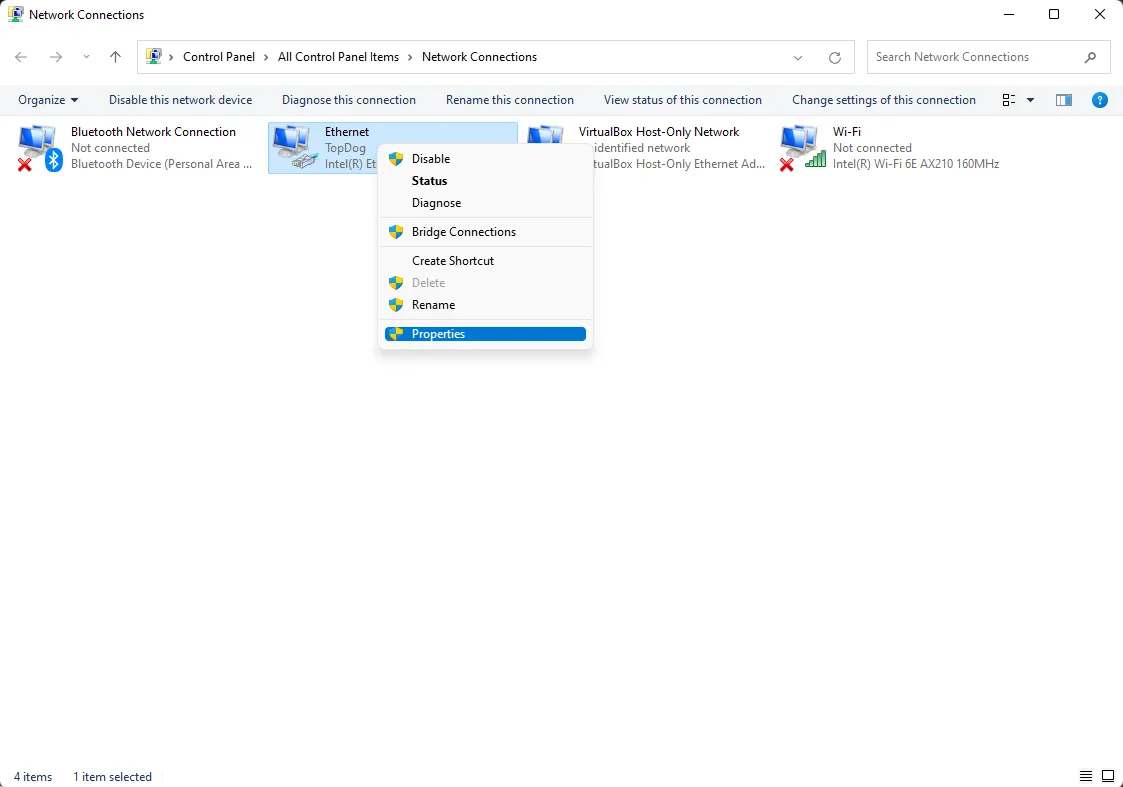Click Diagnose this connection in toolbar
The image size is (1123, 787).
tap(348, 100)
